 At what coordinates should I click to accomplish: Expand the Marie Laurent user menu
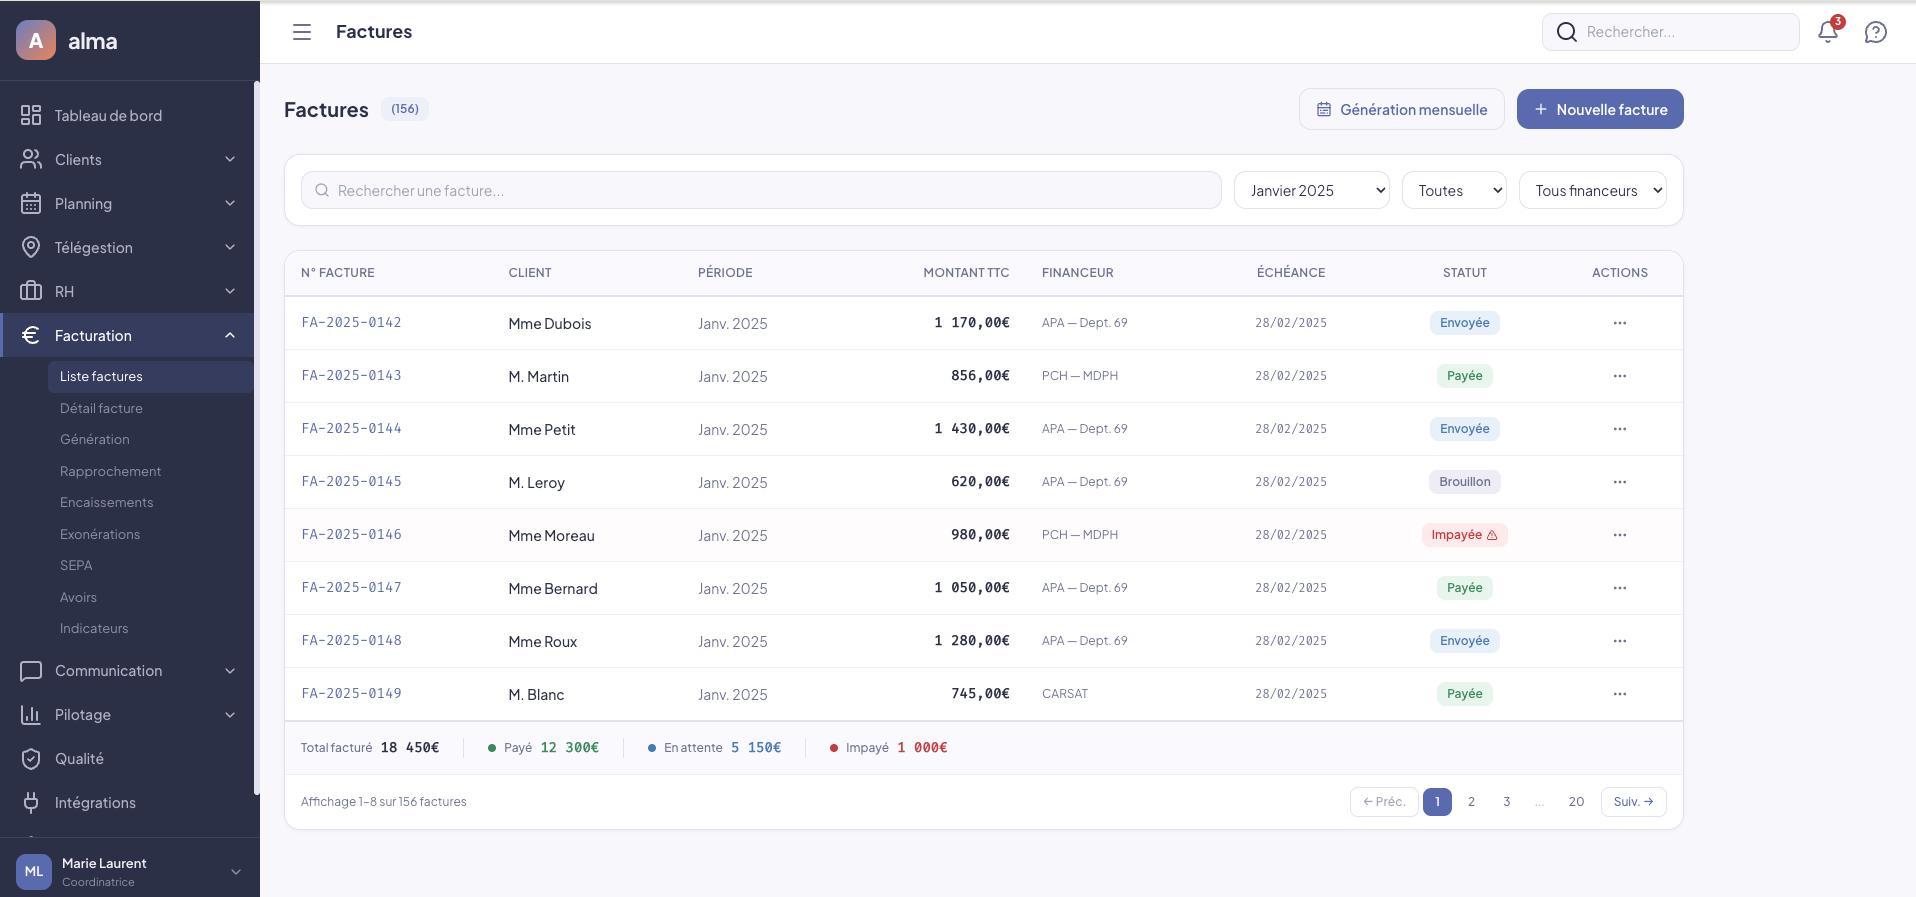[236, 872]
